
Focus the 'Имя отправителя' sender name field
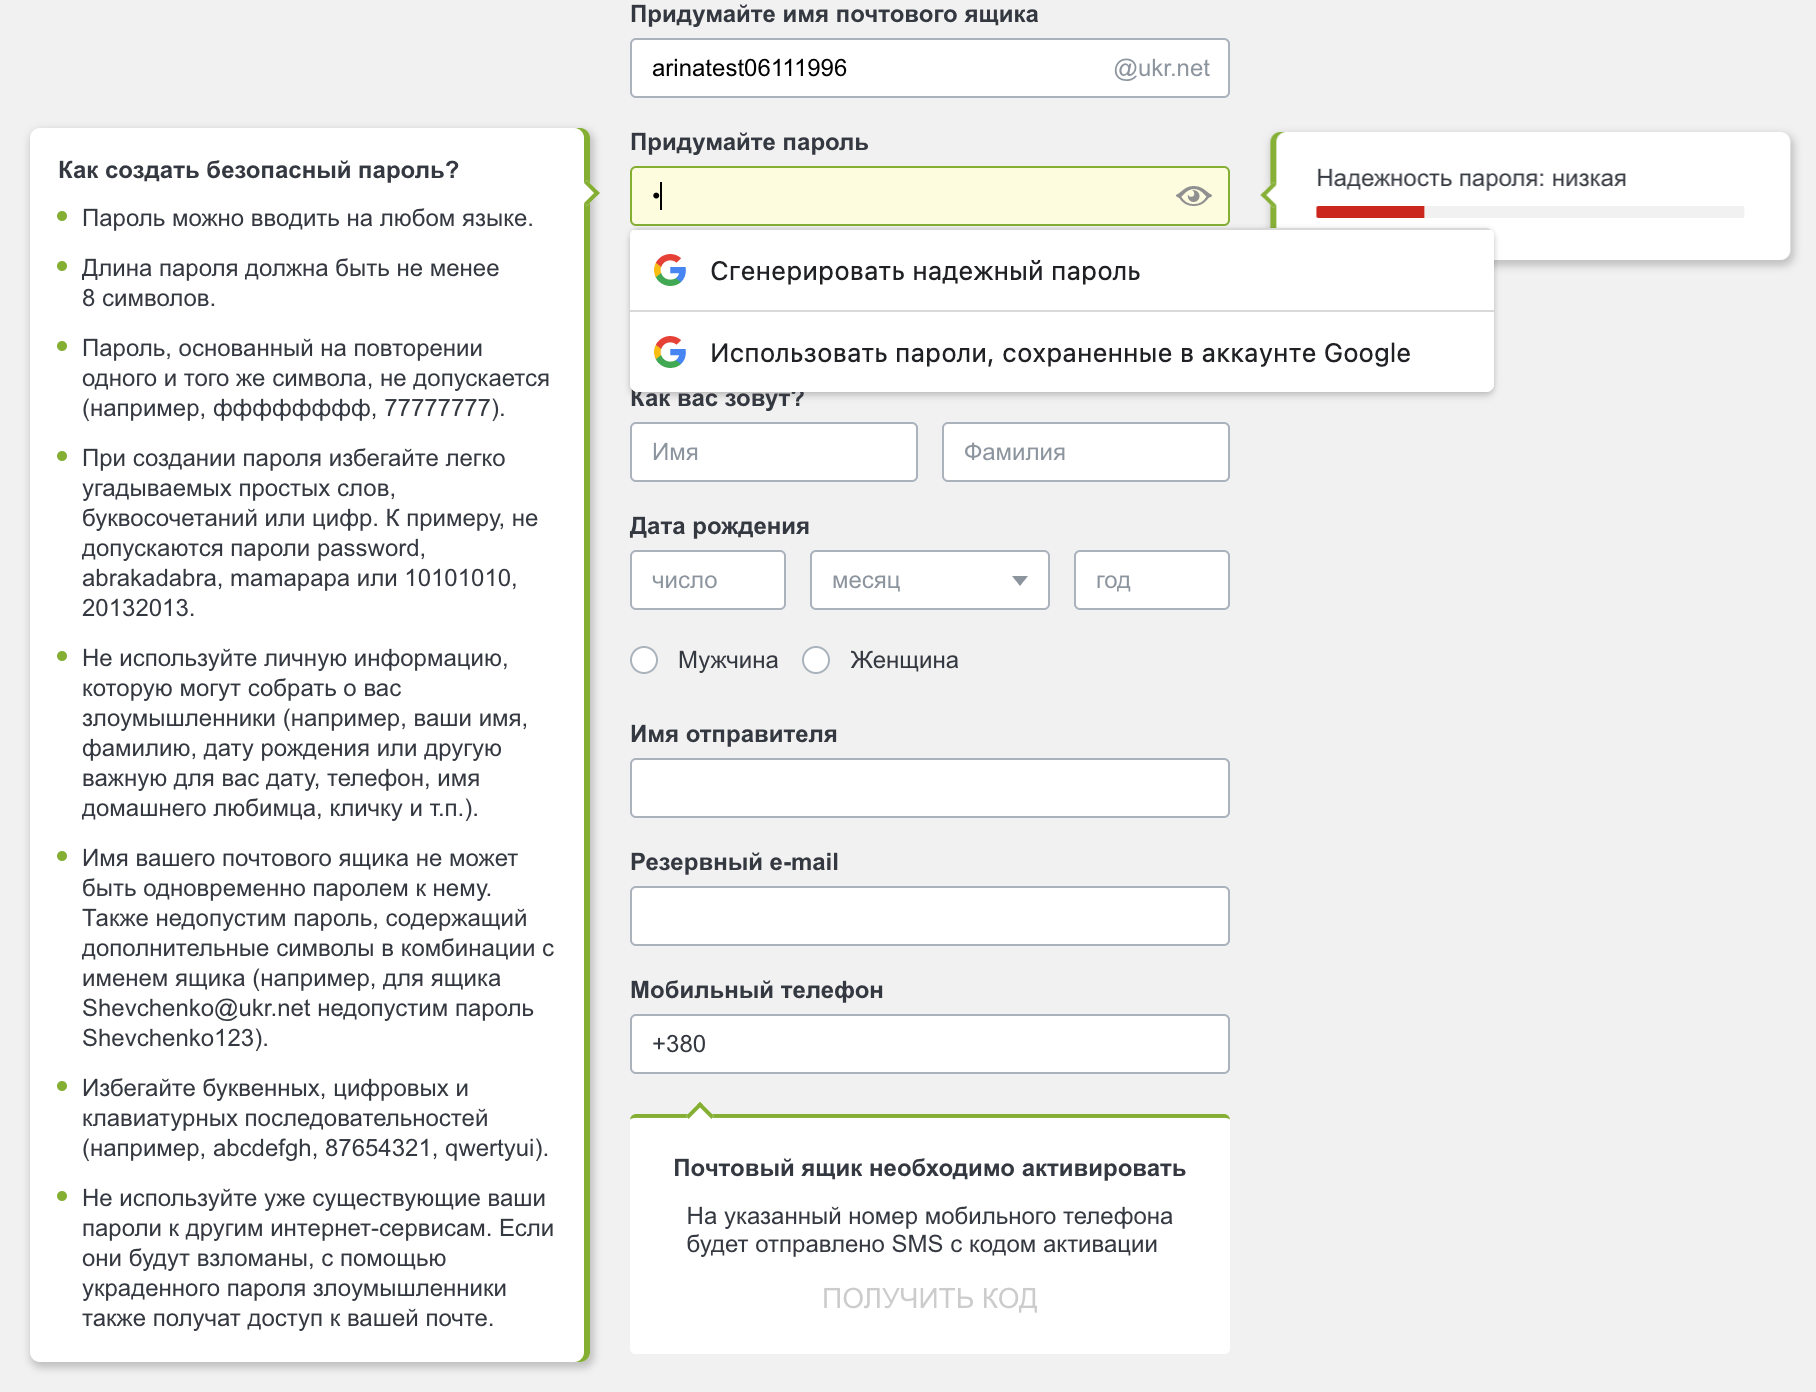coord(929,788)
